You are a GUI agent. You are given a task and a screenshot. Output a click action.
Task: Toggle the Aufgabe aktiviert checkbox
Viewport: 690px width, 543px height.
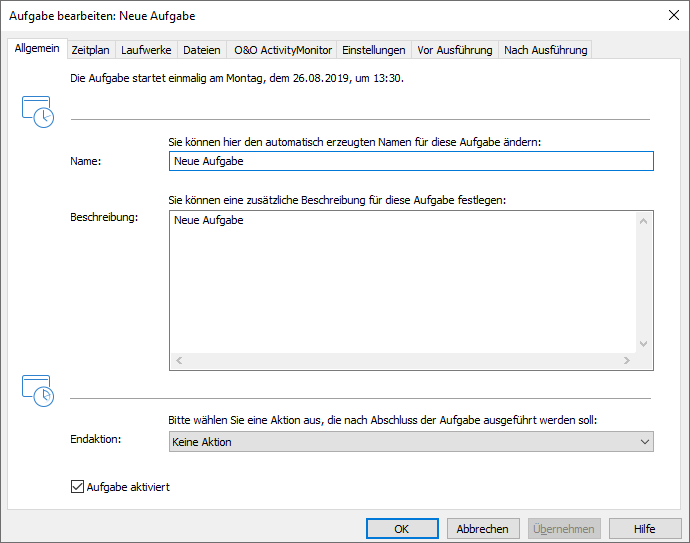click(77, 487)
